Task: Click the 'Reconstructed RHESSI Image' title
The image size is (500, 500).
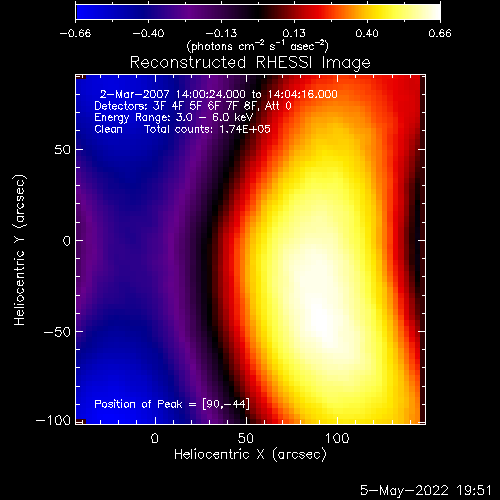Action: click(x=250, y=63)
